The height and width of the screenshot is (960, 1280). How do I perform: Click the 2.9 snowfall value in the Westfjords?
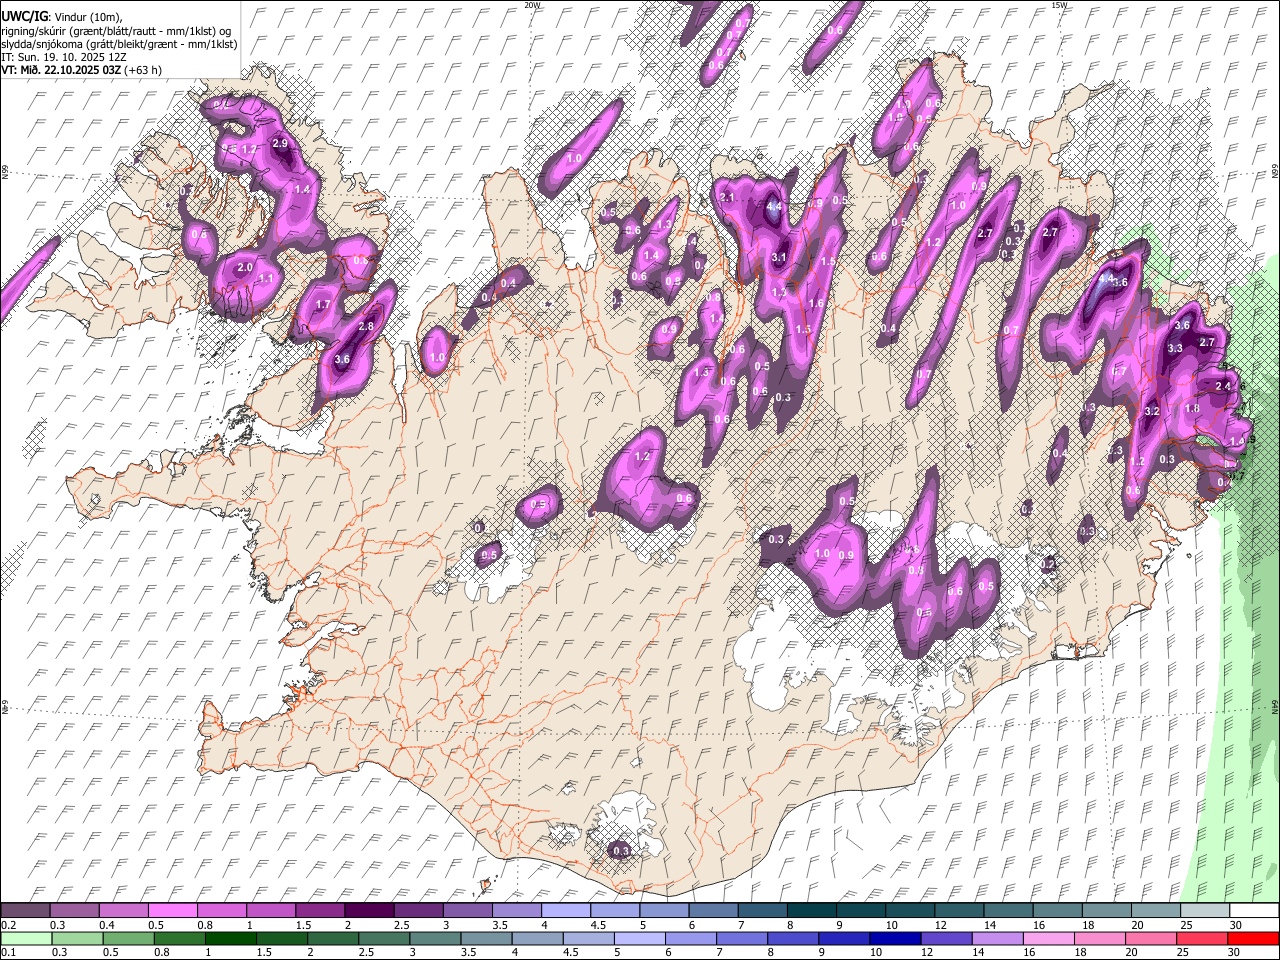280,144
